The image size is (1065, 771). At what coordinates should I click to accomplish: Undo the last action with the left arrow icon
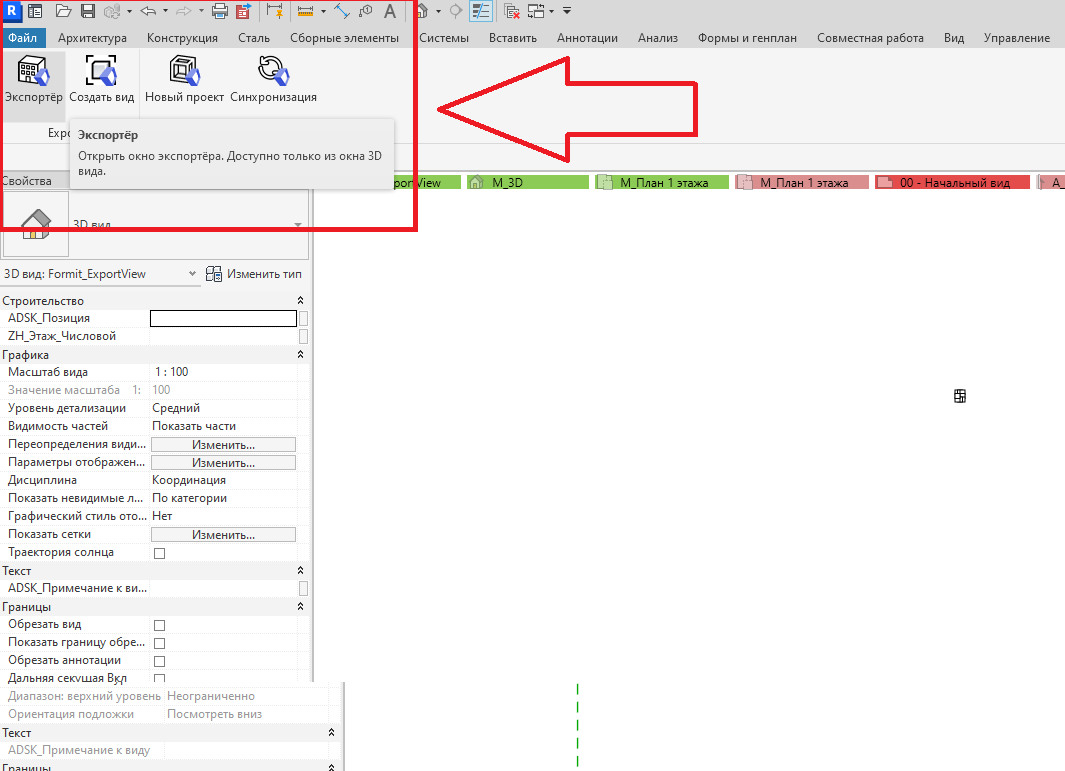click(x=148, y=11)
